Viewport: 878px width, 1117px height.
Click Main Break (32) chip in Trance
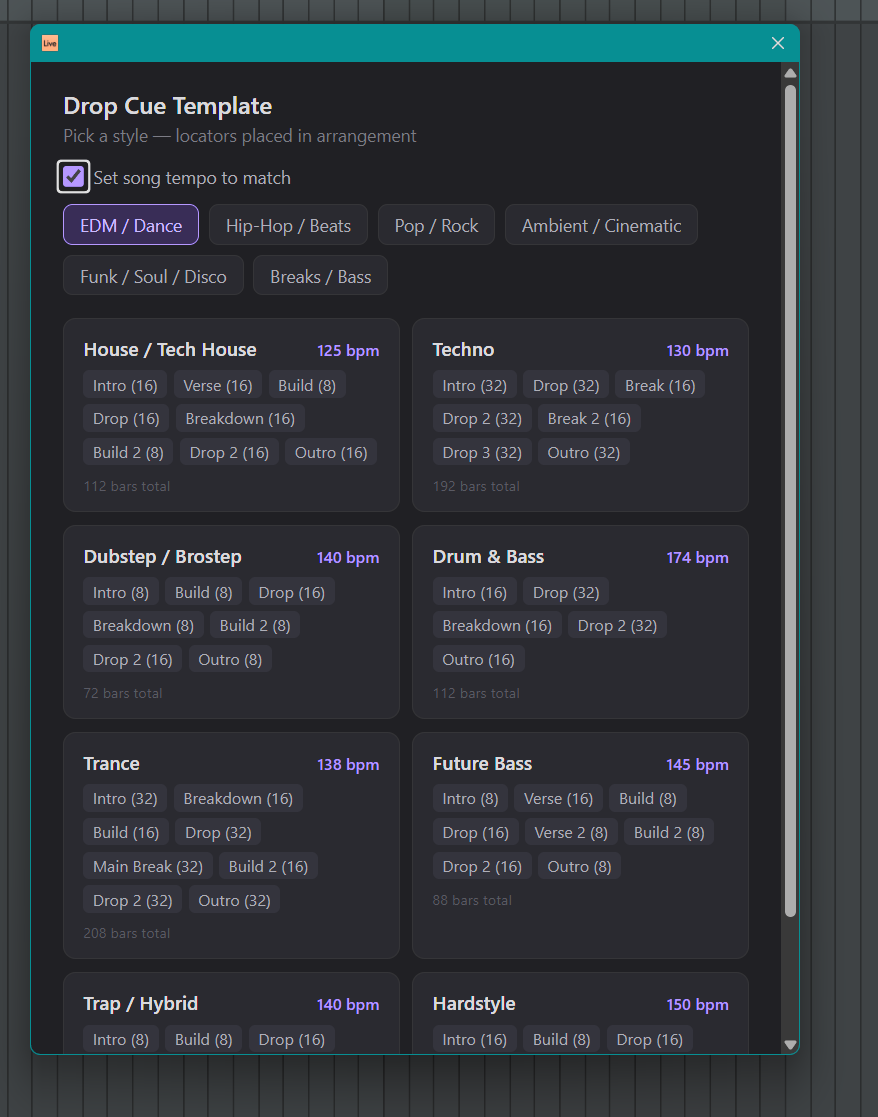[148, 866]
